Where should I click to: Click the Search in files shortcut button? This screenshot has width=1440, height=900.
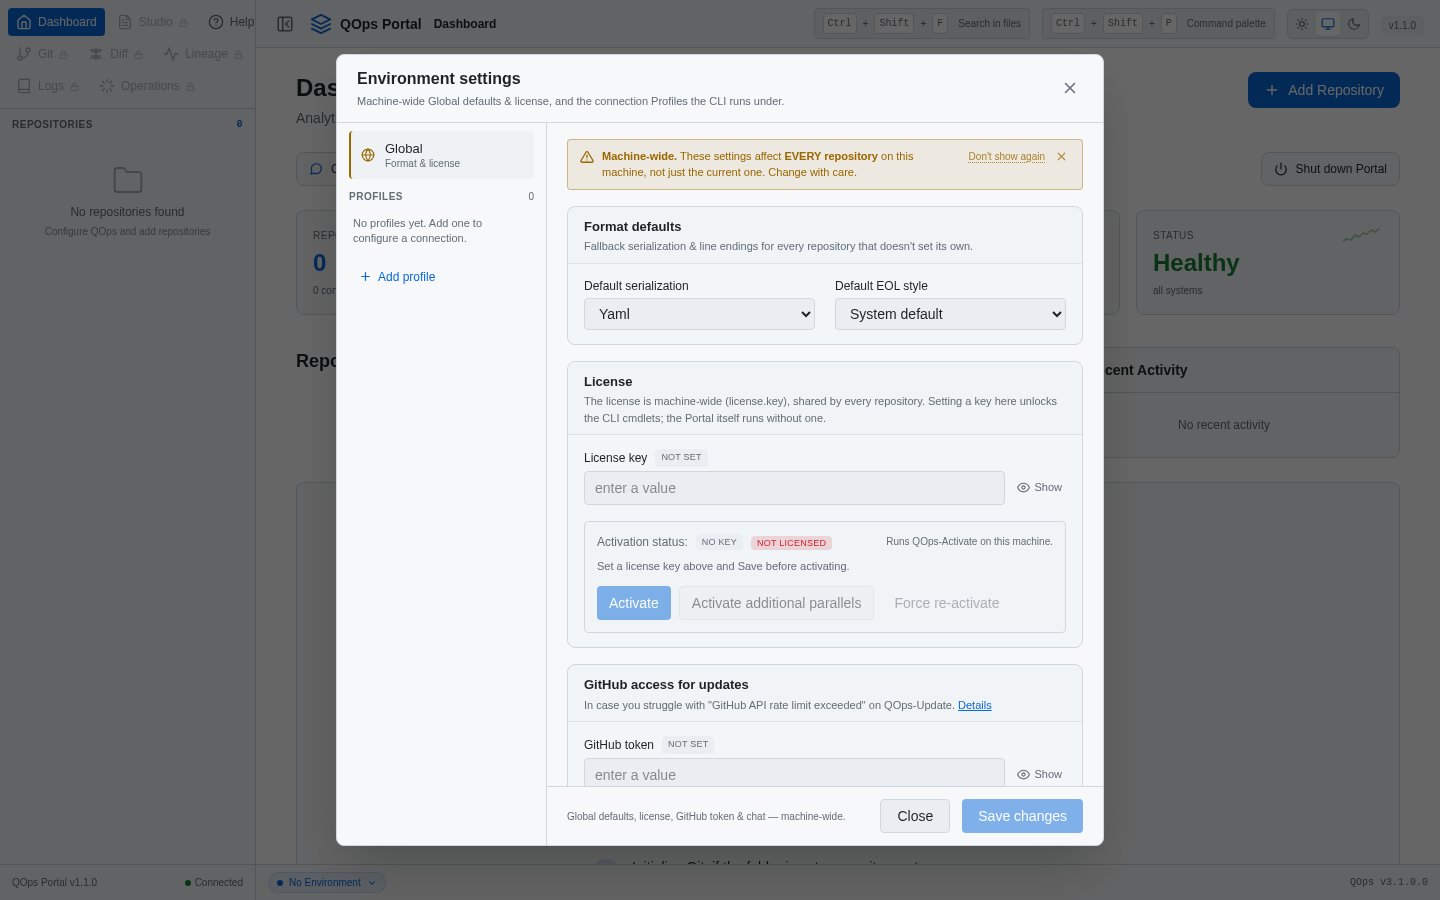click(x=922, y=24)
